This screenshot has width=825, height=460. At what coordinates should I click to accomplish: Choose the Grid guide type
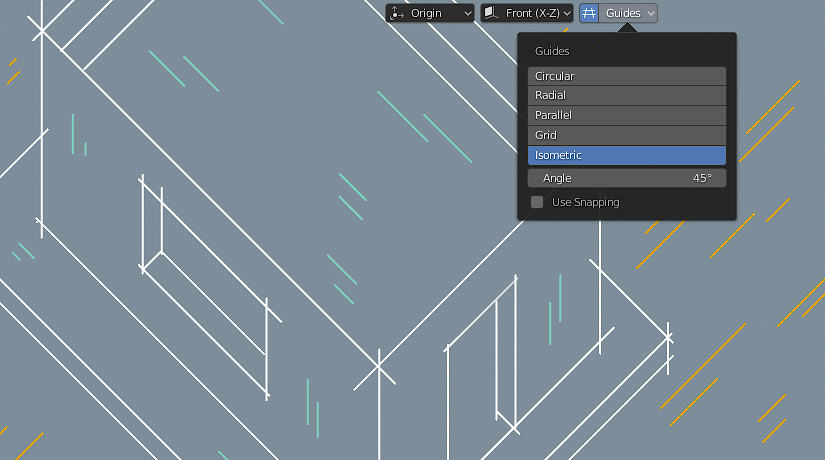coord(626,135)
